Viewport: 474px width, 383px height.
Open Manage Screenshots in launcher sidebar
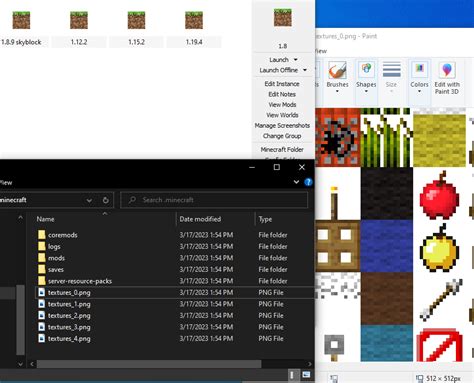click(282, 126)
